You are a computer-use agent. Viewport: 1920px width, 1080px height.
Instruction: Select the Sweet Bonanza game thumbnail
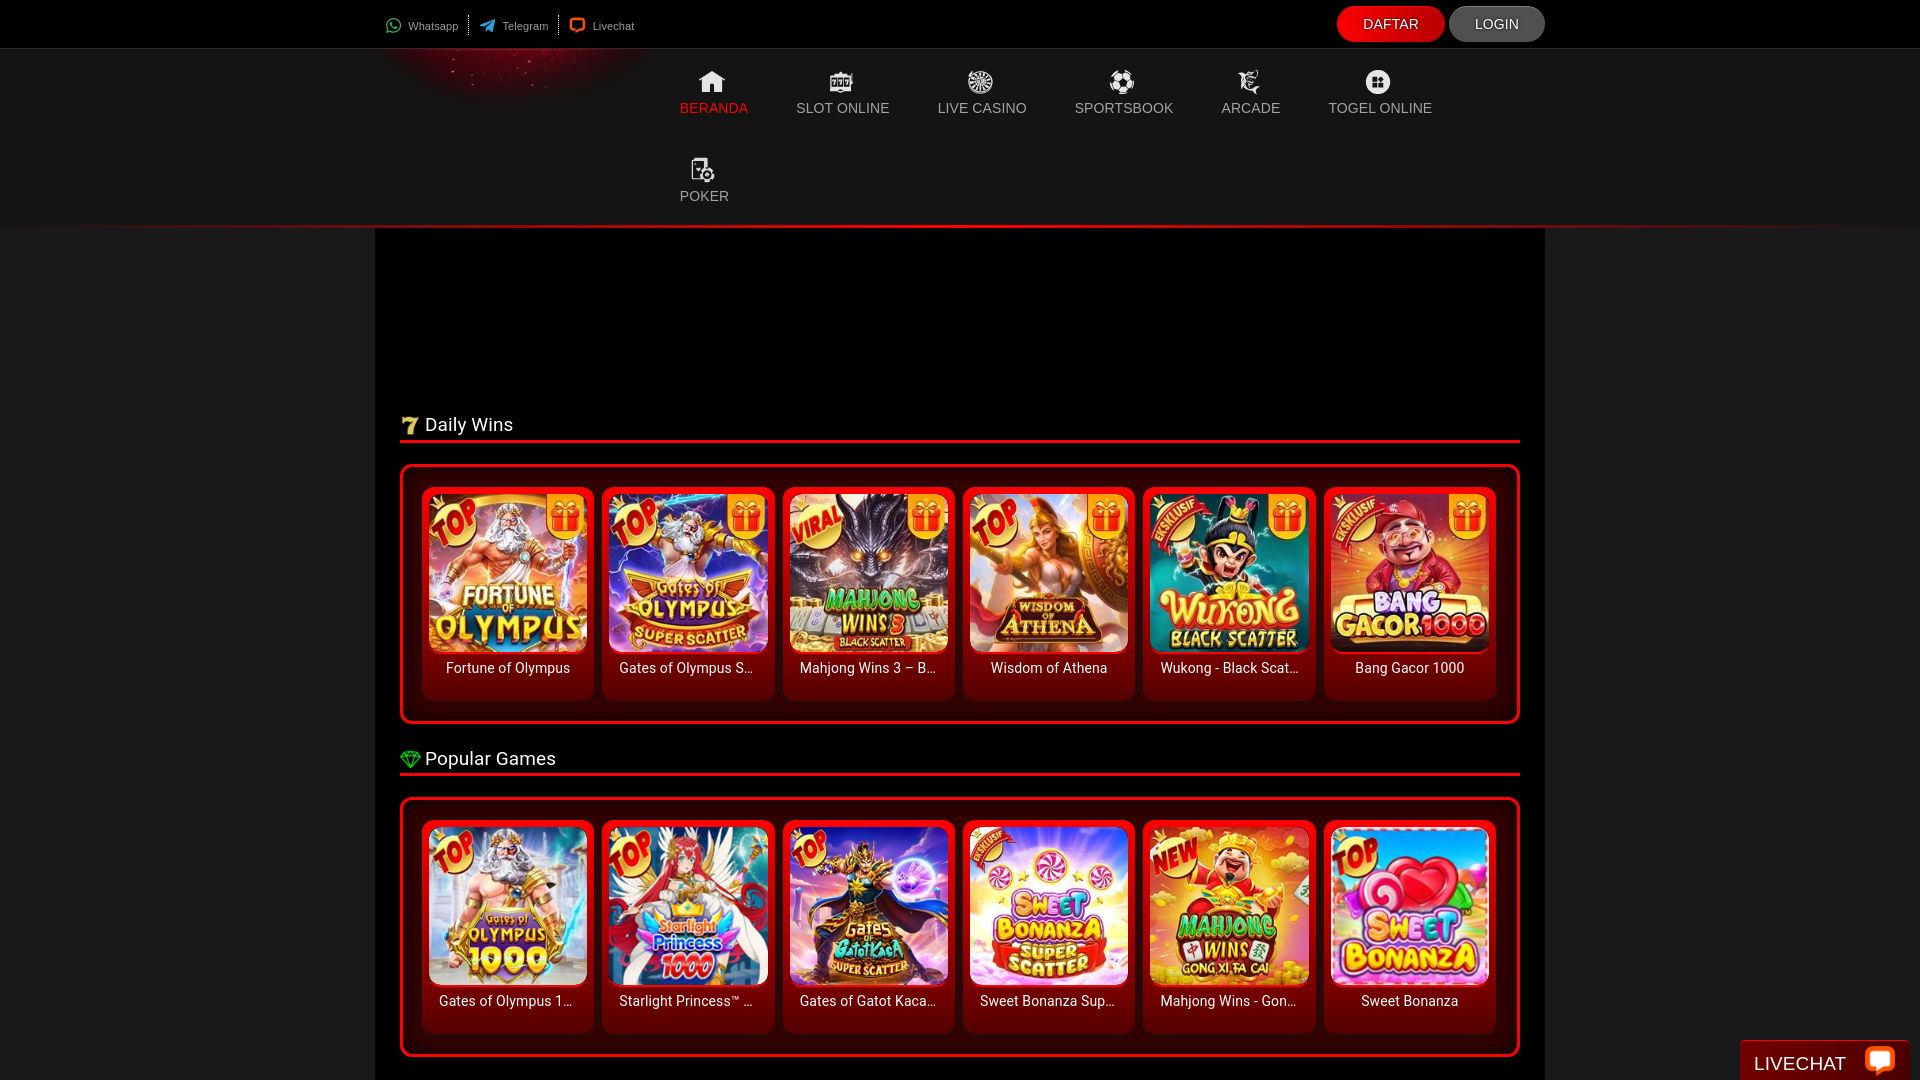click(1409, 906)
